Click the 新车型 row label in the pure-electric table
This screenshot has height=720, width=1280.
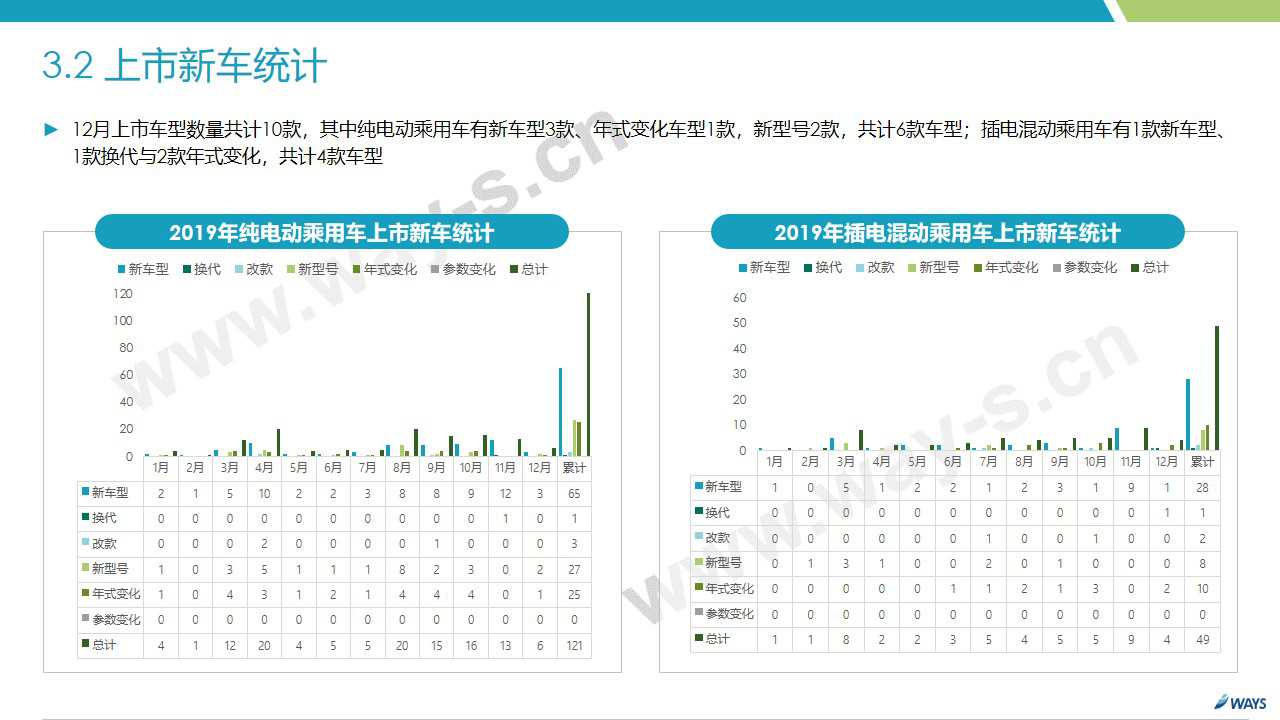tap(110, 493)
